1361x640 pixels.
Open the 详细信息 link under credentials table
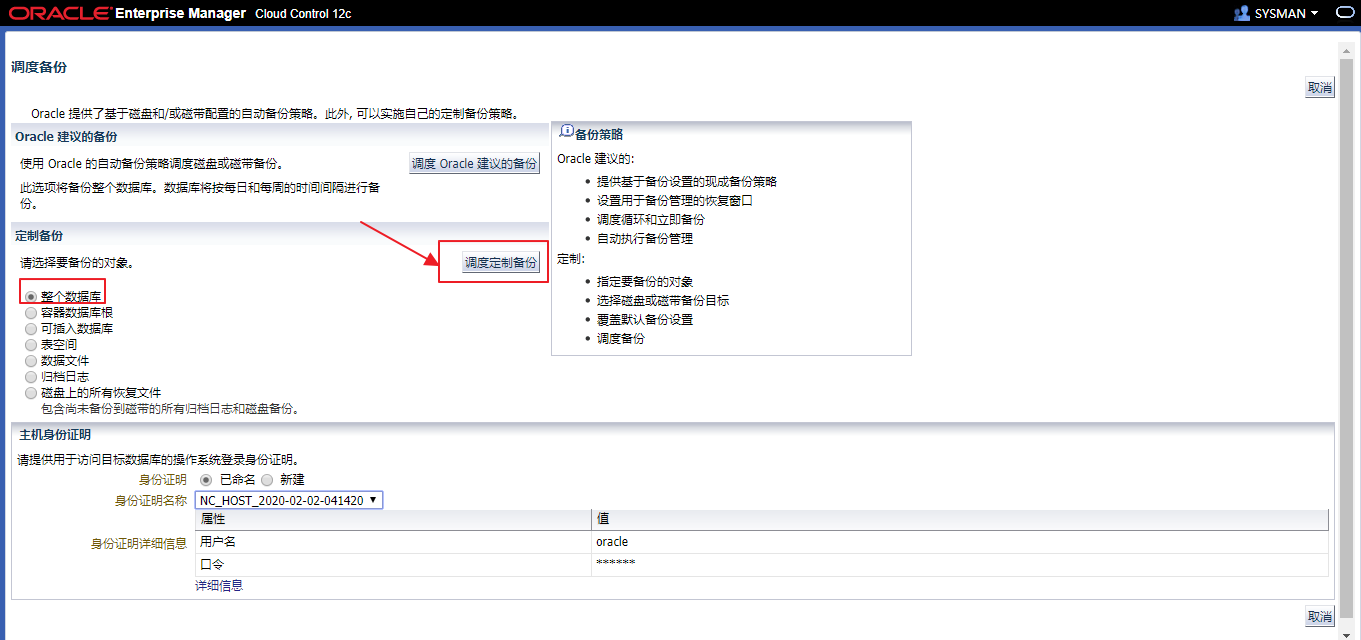pos(219,586)
